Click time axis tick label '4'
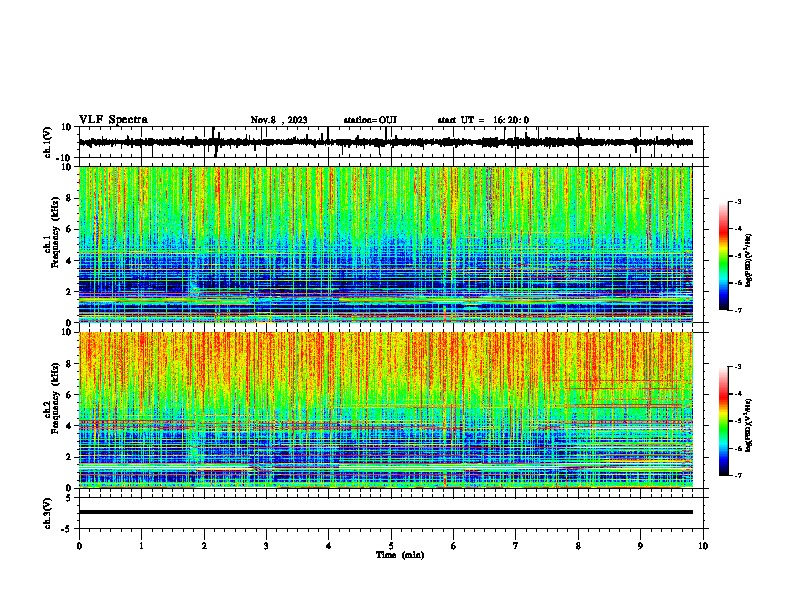This screenshot has height=612, width=792. click(x=329, y=546)
